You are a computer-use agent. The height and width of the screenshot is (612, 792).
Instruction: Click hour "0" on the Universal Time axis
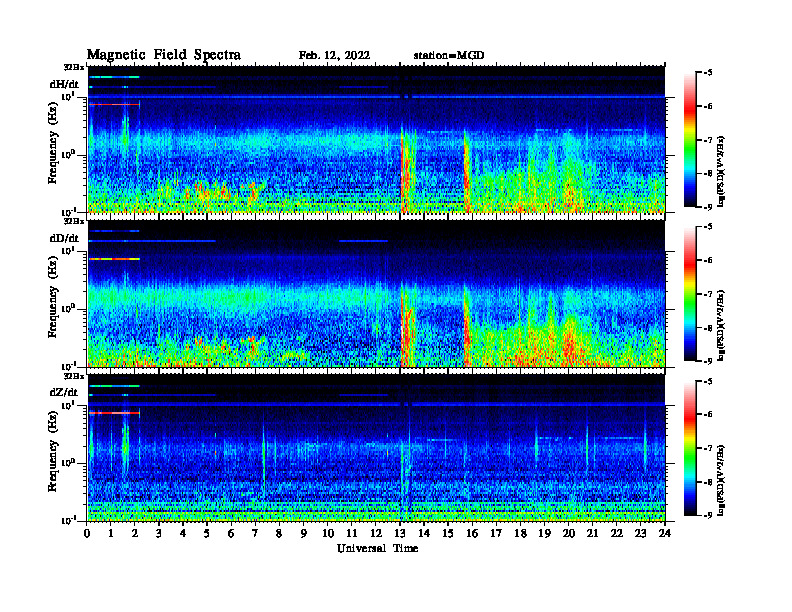pyautogui.click(x=87, y=533)
